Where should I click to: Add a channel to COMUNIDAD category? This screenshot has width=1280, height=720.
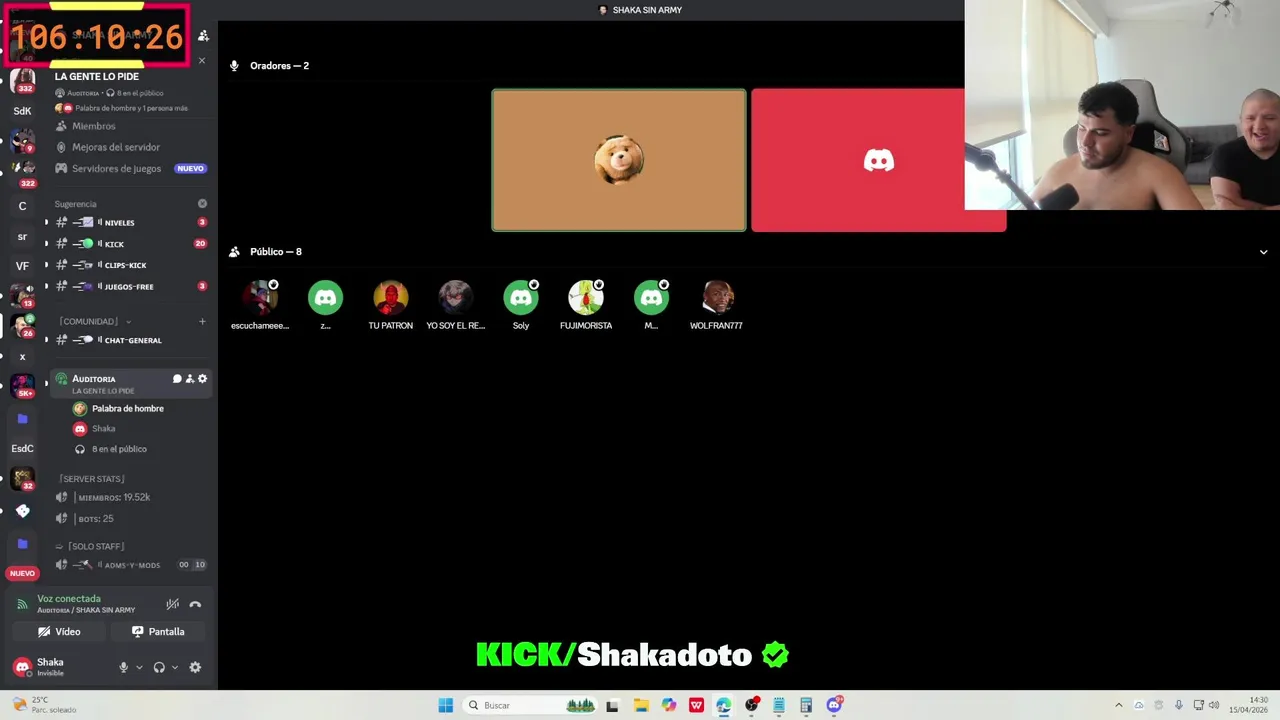202,321
